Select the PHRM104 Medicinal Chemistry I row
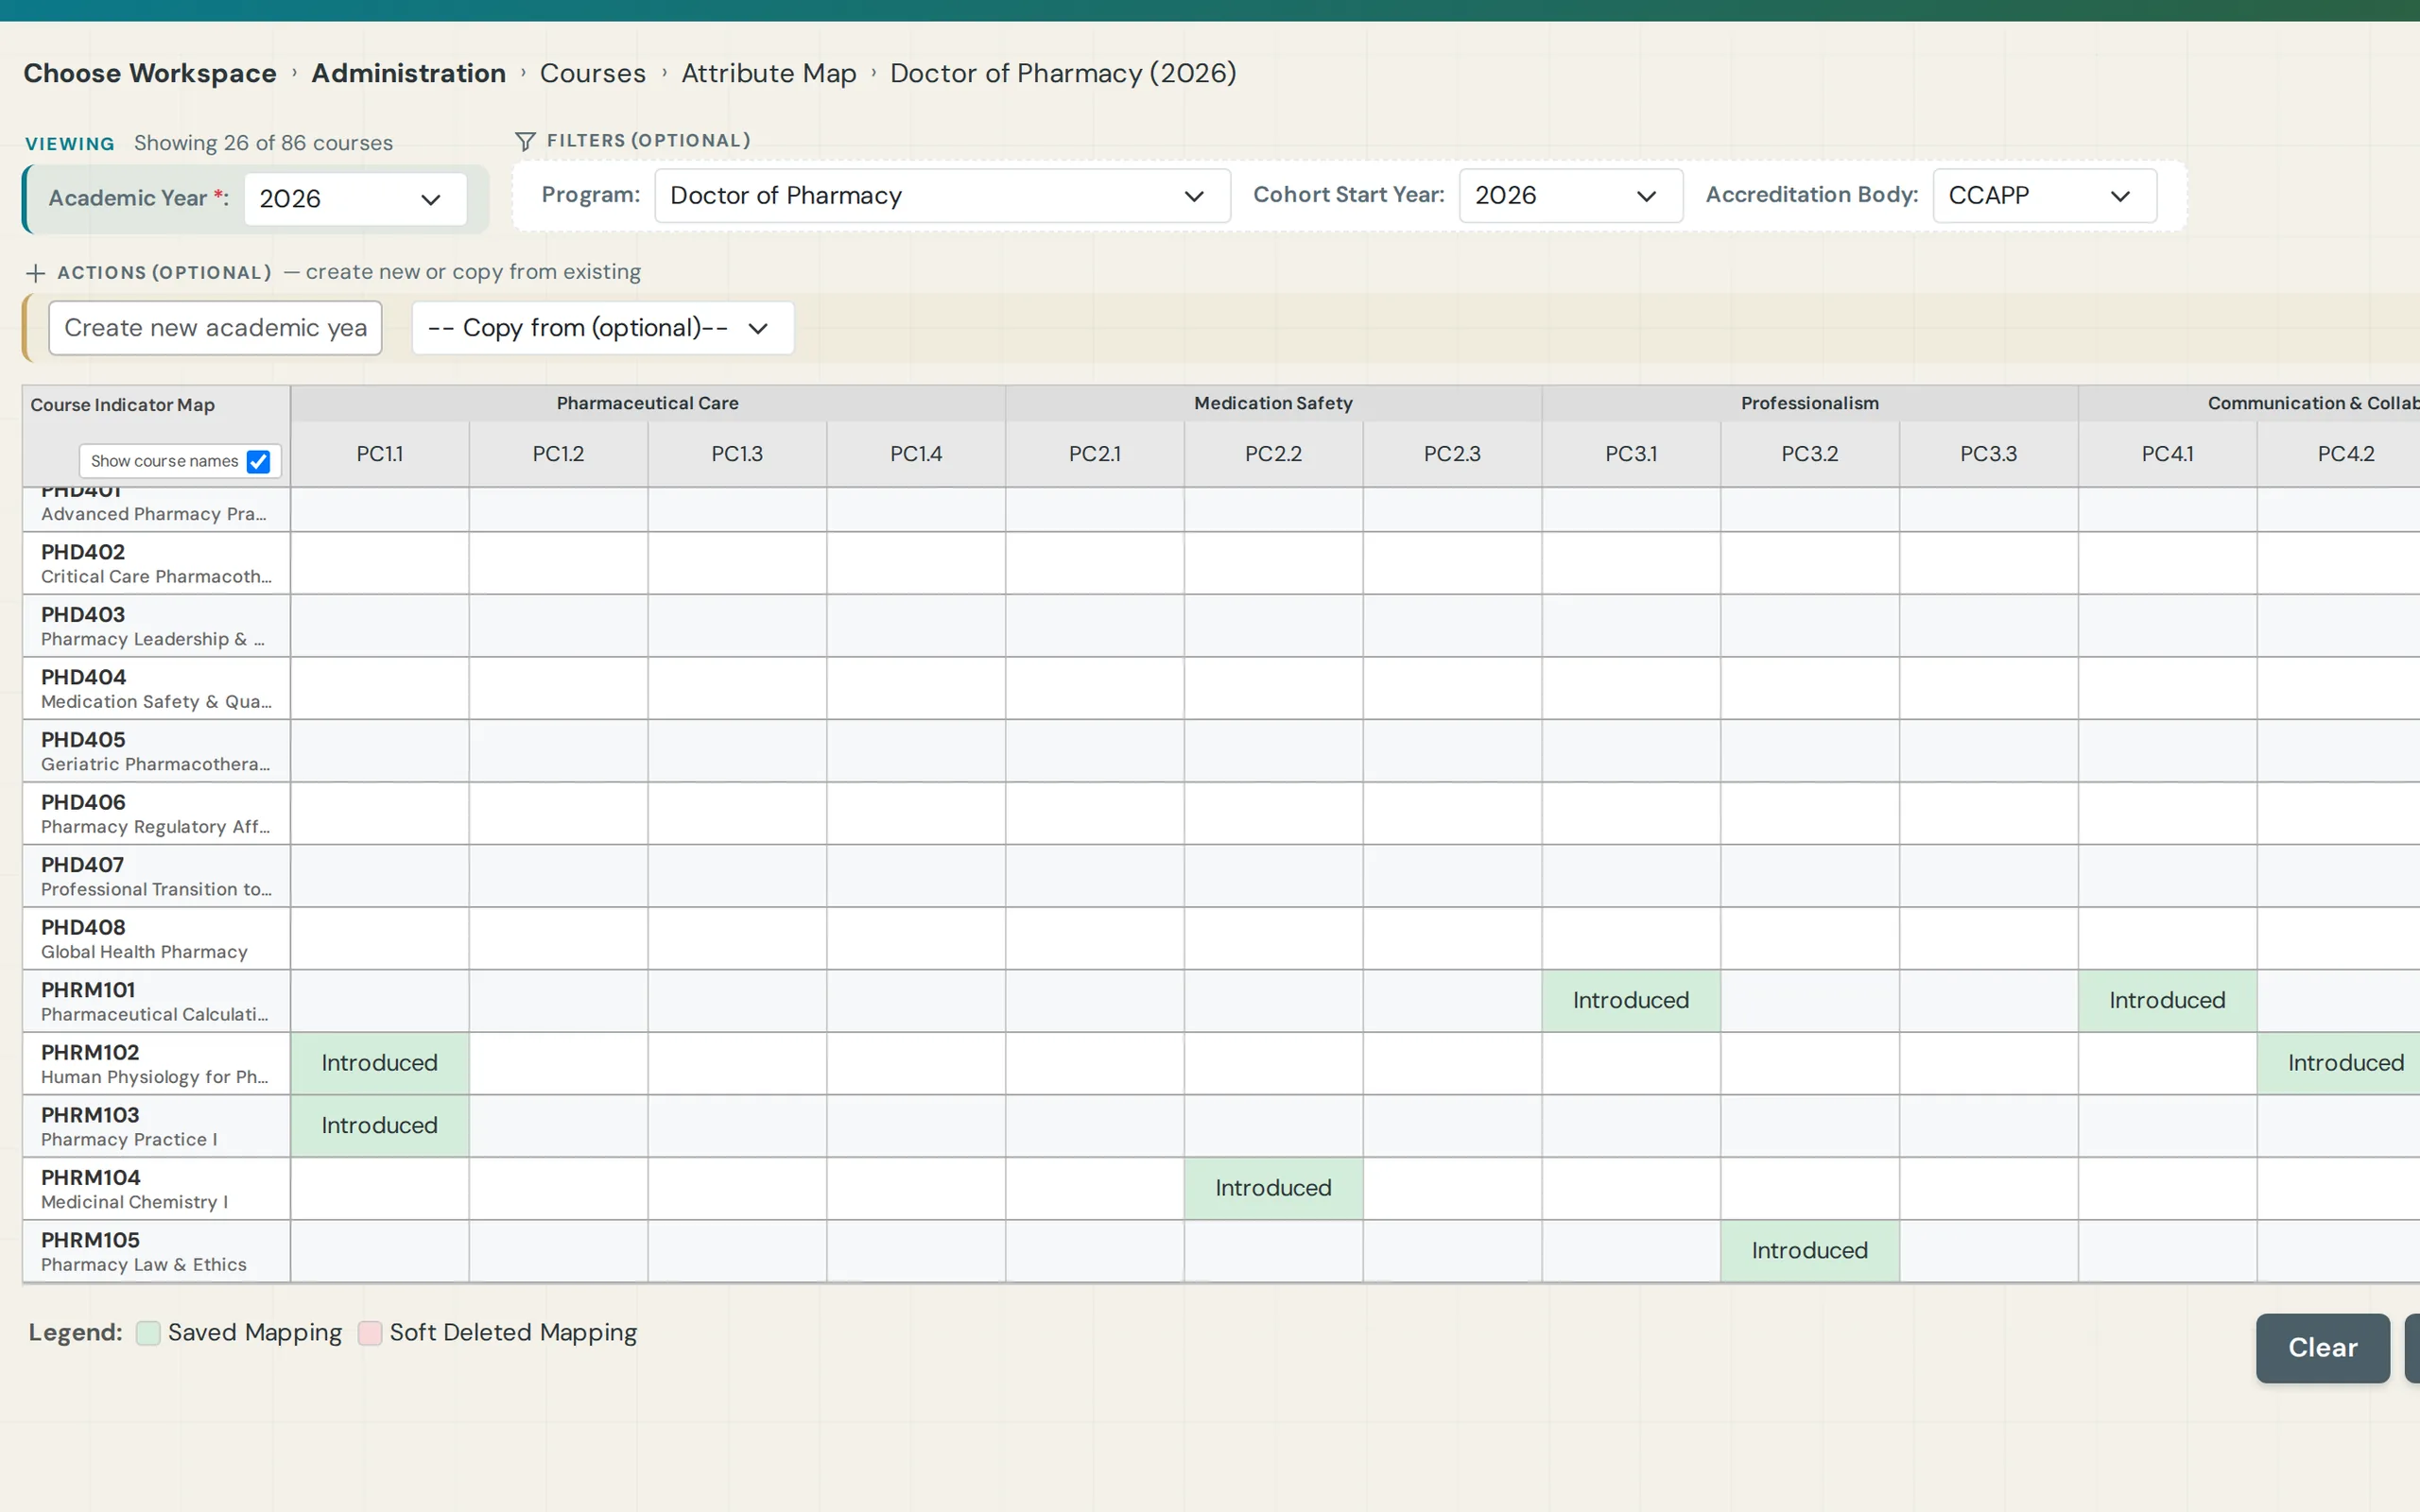 [x=156, y=1188]
